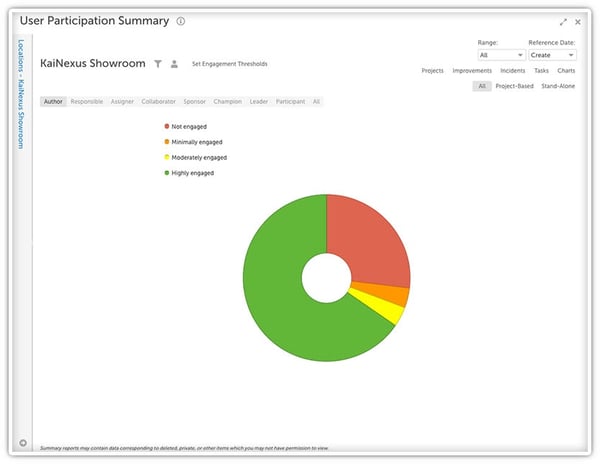Open the filter funnel icon
This screenshot has width=600, height=464.
click(158, 64)
